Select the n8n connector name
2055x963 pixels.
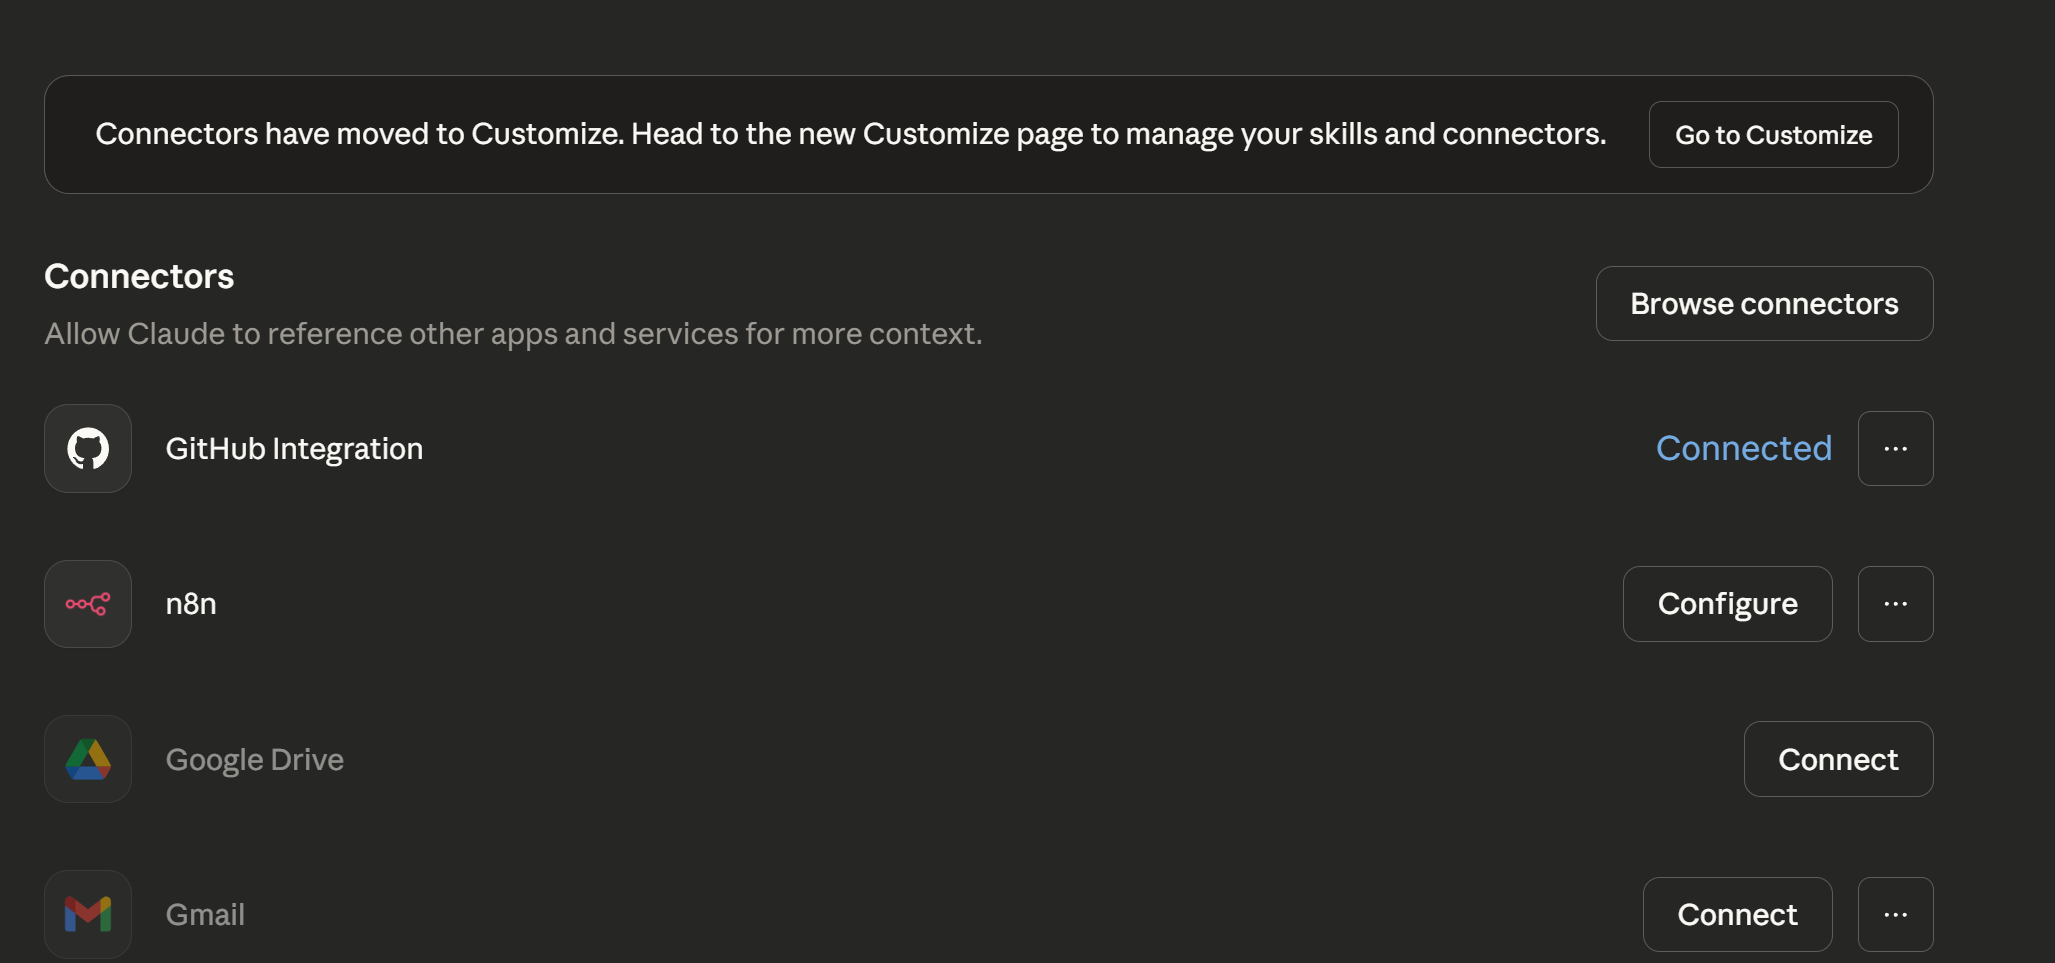click(191, 604)
